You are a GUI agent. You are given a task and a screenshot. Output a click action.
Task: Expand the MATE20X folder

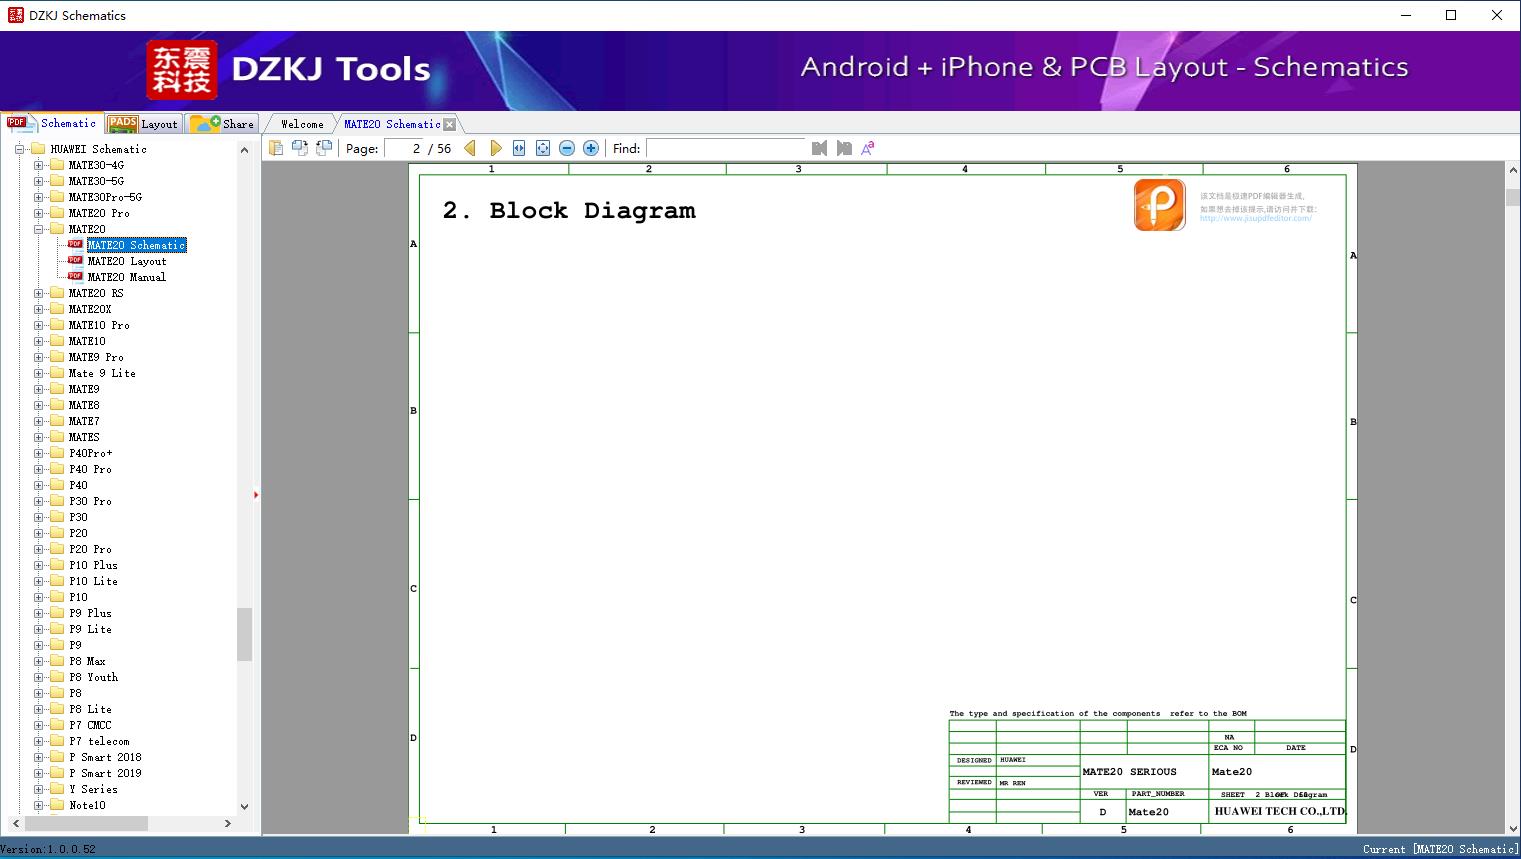coord(38,309)
